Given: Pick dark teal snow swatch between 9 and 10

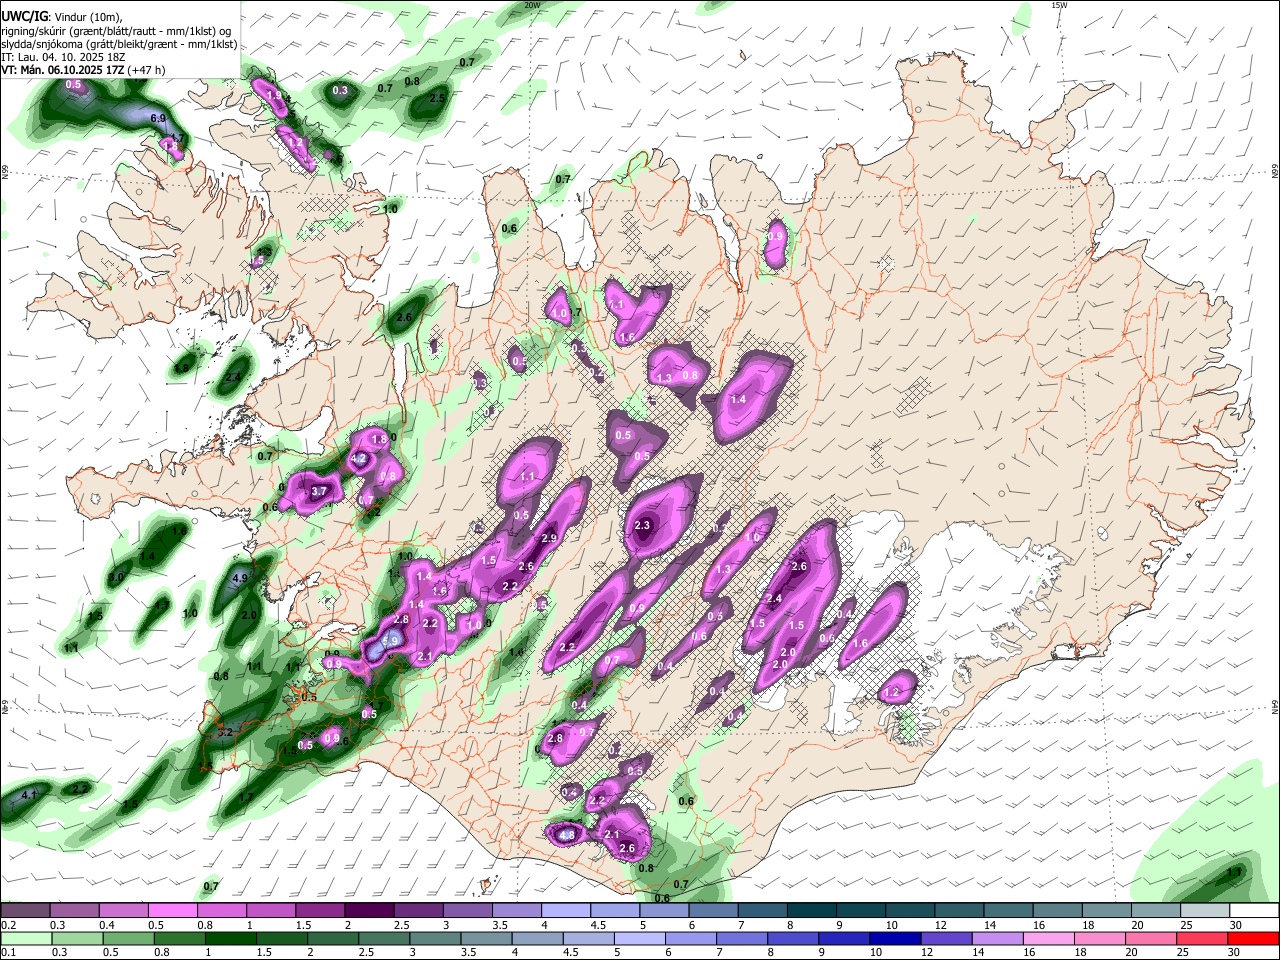Looking at the screenshot, I should tap(861, 911).
